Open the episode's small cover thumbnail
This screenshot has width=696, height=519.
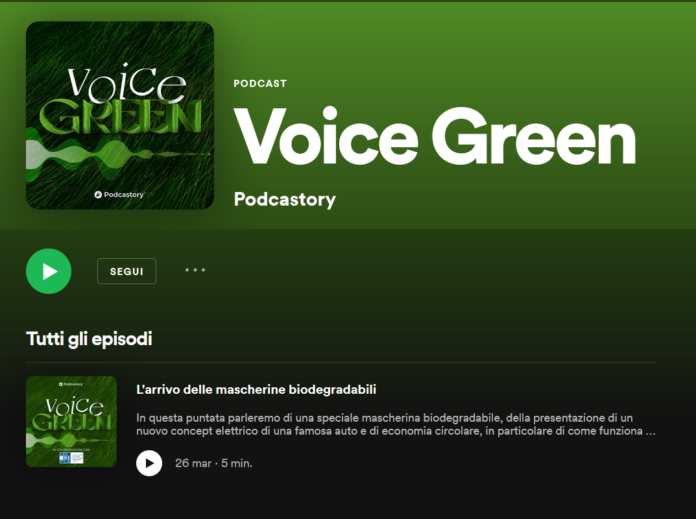click(x=71, y=422)
